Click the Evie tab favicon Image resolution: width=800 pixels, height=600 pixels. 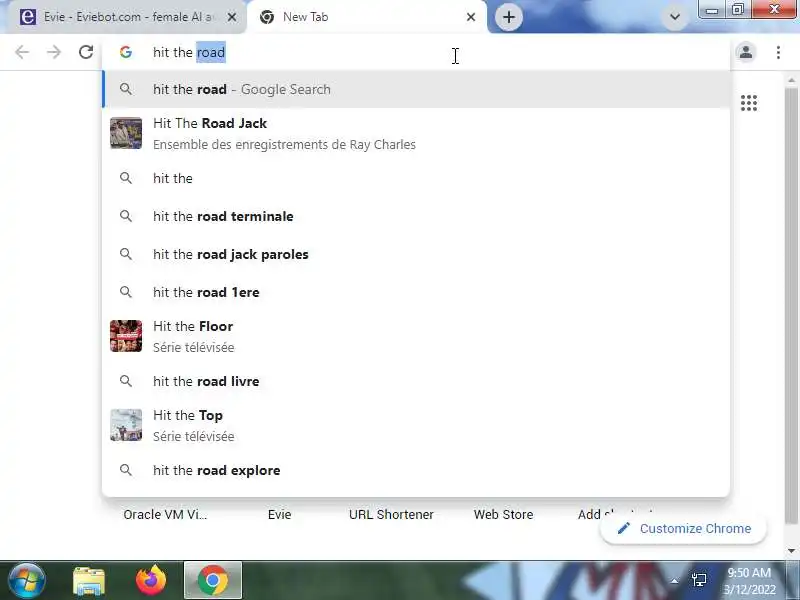(28, 17)
